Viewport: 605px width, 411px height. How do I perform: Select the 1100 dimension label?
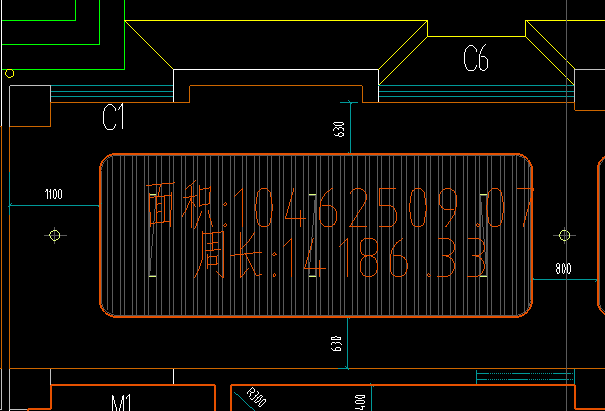[x=54, y=194]
